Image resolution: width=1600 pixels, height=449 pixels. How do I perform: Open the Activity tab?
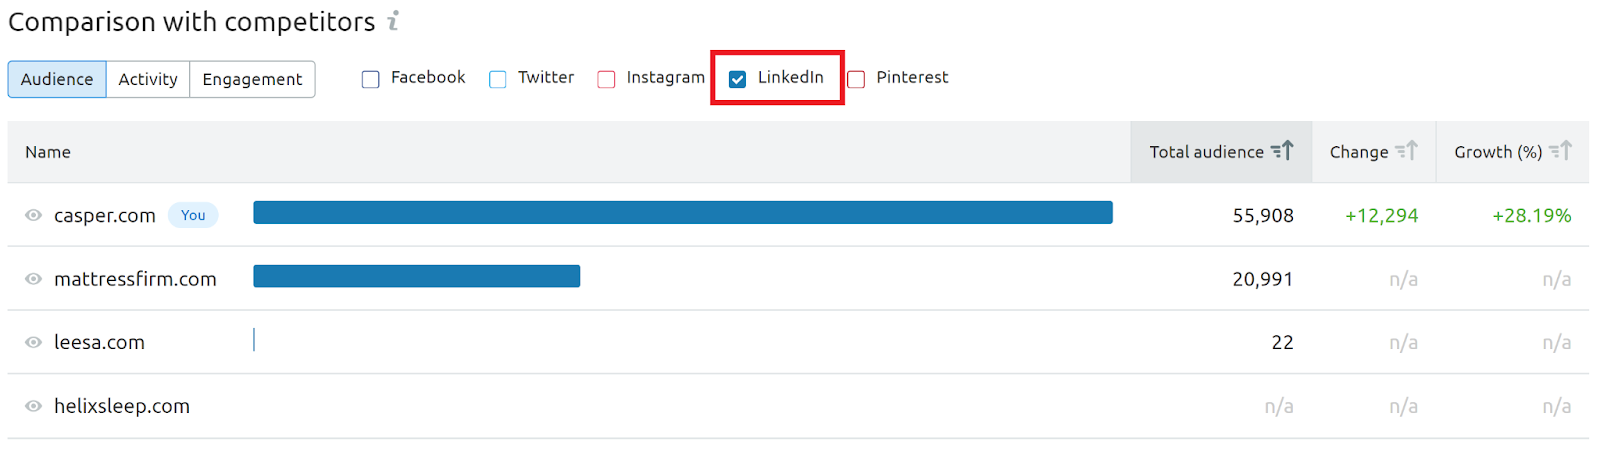[x=148, y=79]
